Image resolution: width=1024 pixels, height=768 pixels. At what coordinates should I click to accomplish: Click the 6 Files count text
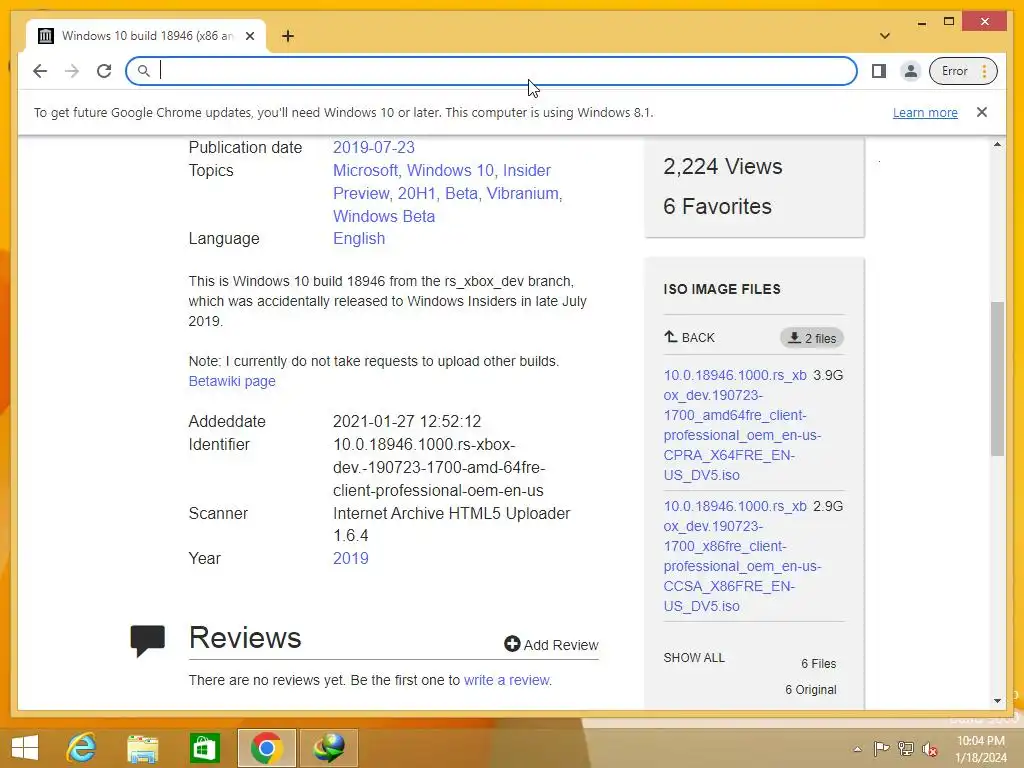[x=818, y=664]
